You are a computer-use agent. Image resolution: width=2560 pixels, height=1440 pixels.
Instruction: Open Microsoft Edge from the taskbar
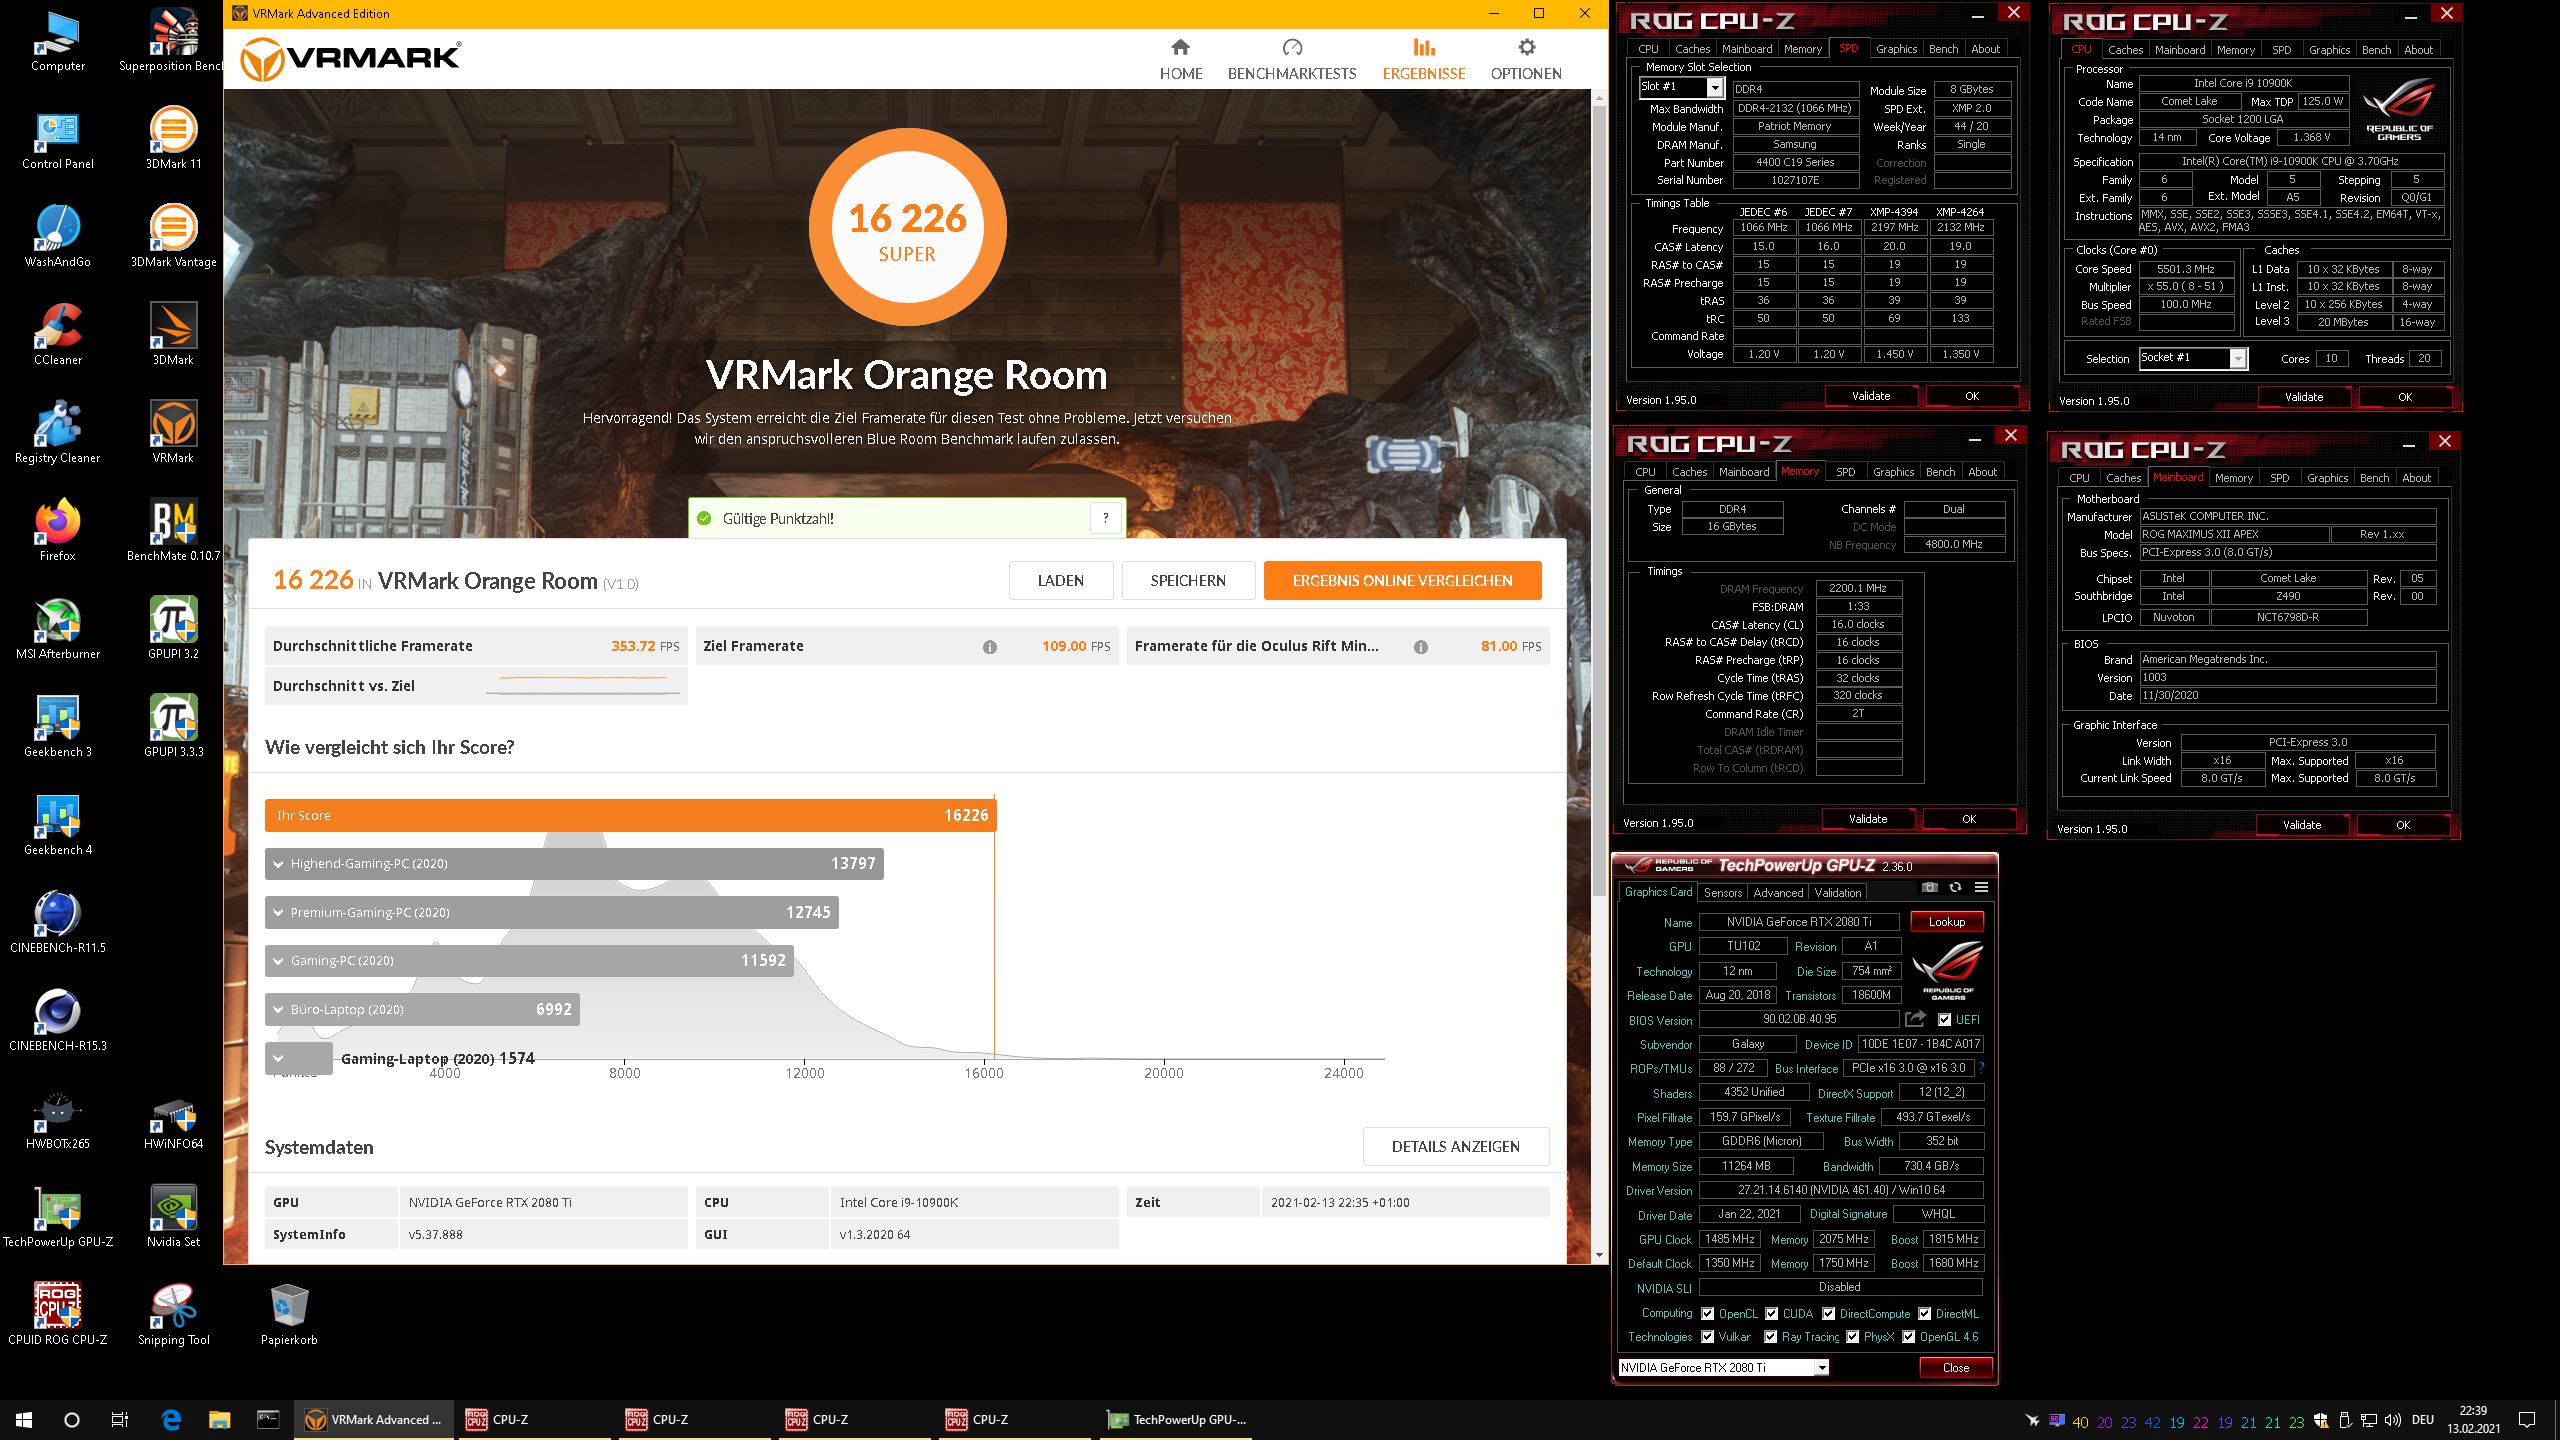point(171,1420)
